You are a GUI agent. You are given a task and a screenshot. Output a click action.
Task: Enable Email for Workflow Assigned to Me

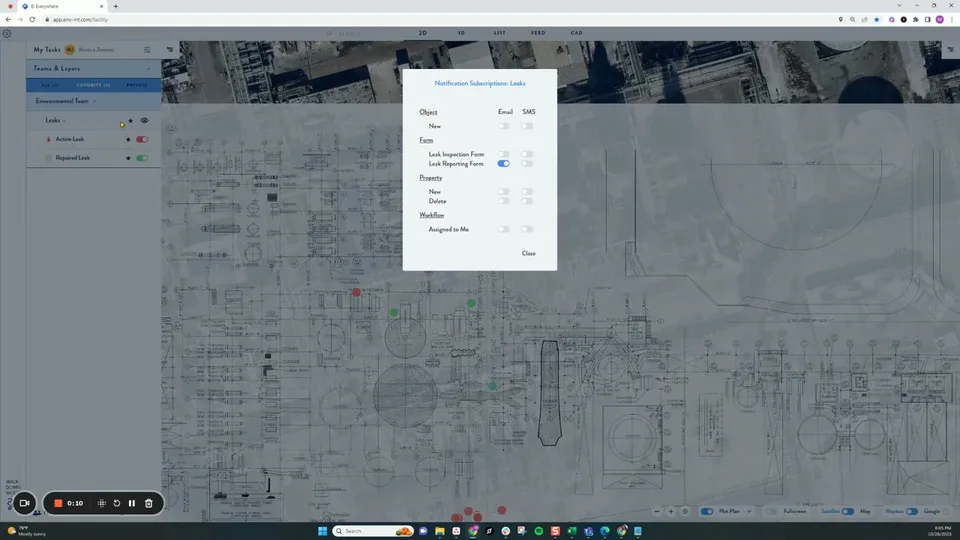coord(503,229)
